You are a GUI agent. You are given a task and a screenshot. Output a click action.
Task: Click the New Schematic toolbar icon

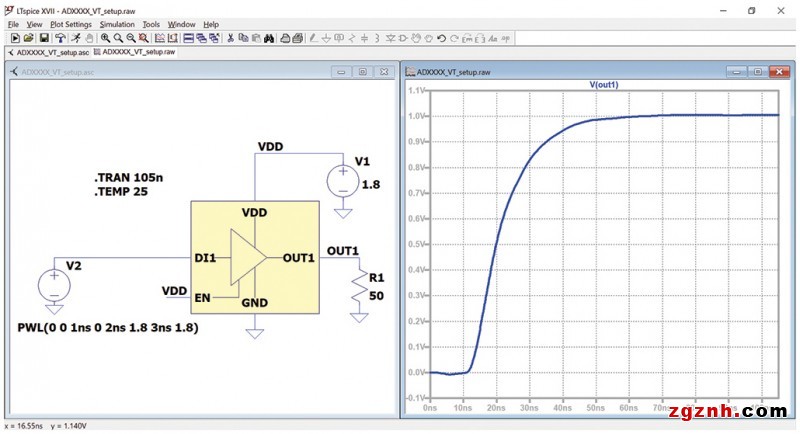15,38
